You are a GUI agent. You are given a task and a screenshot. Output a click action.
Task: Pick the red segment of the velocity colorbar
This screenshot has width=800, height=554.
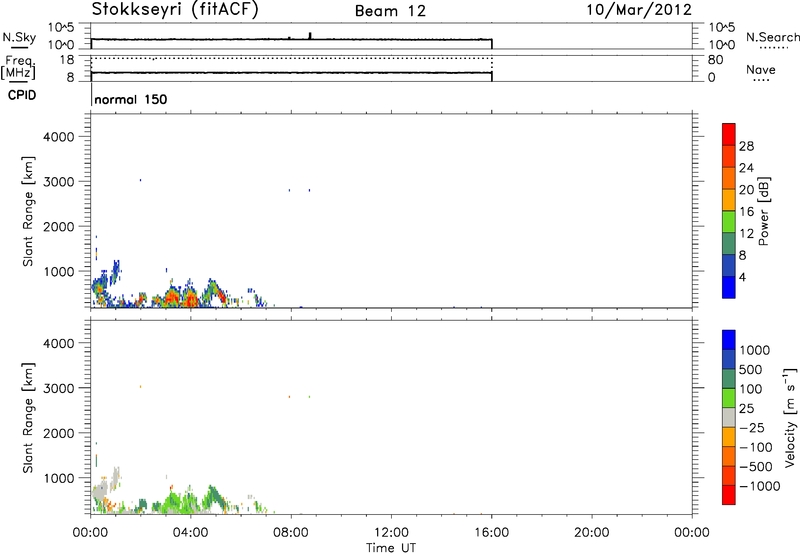(729, 495)
